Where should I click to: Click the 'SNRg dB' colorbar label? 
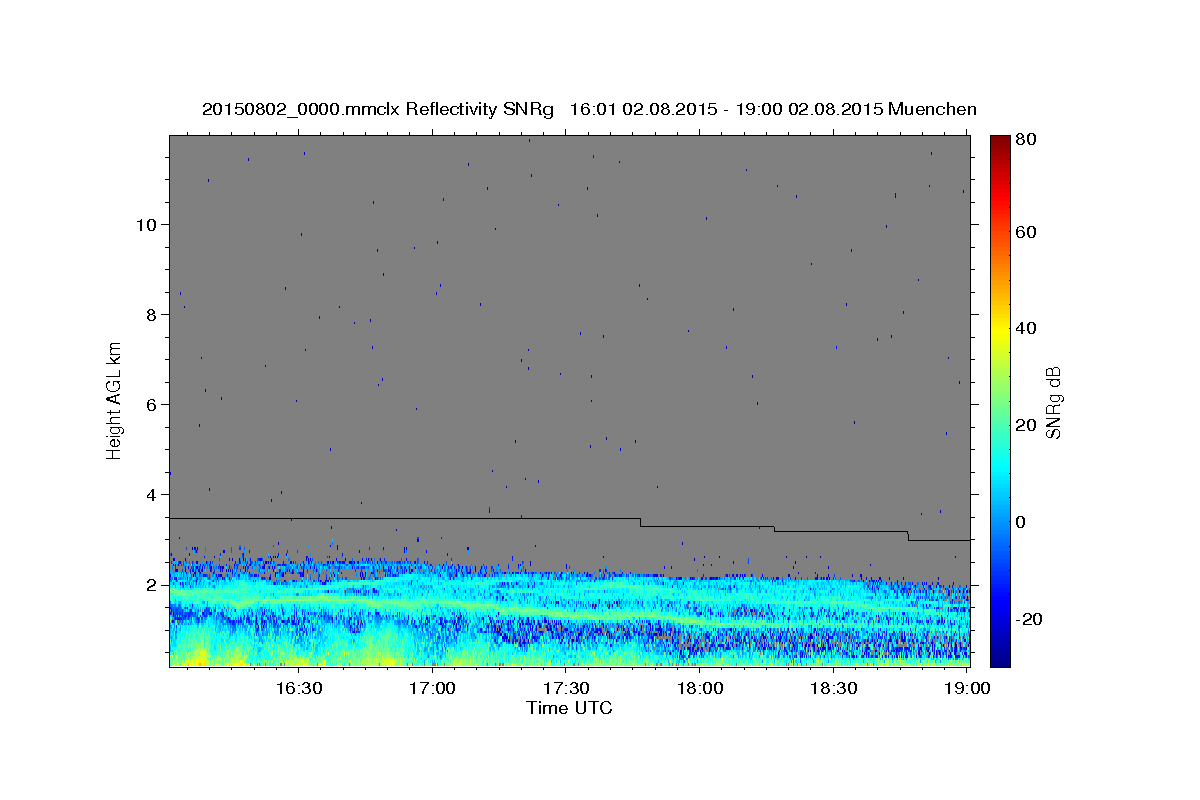tap(1053, 401)
